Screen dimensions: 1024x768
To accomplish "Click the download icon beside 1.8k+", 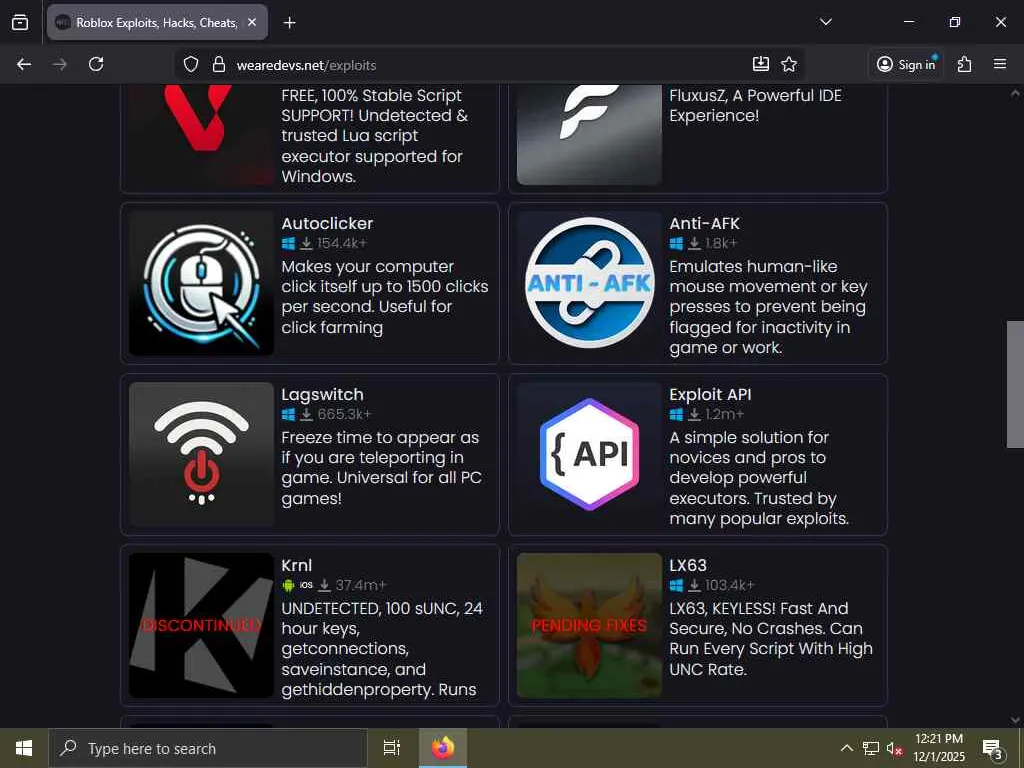I will pos(694,244).
